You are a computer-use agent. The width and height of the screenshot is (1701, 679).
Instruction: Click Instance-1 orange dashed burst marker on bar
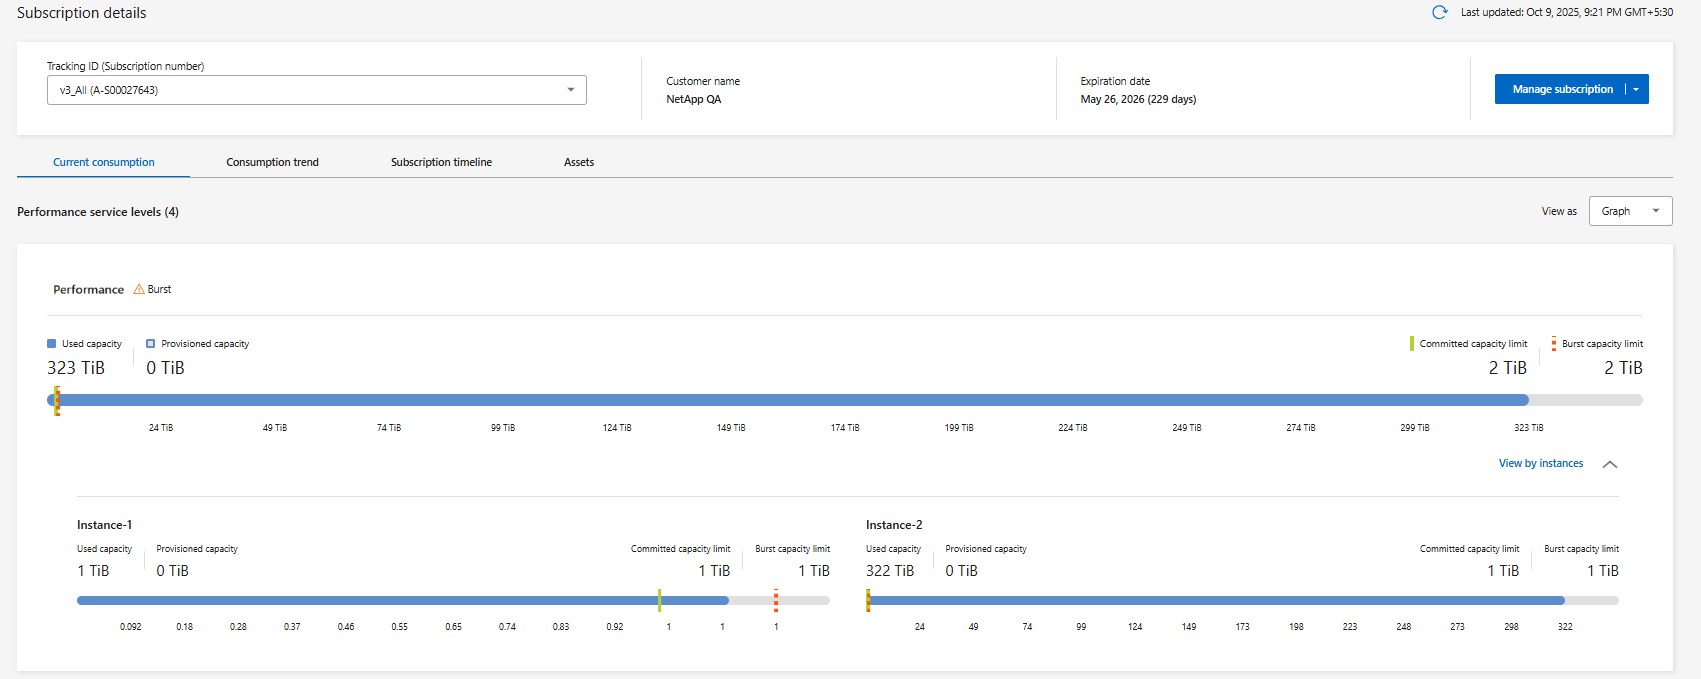coord(776,600)
